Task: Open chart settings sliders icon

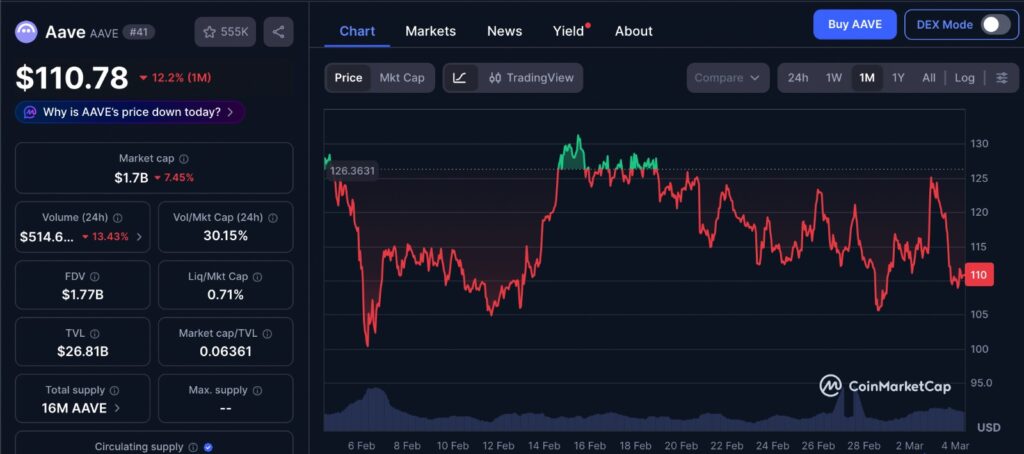Action: pos(1002,78)
